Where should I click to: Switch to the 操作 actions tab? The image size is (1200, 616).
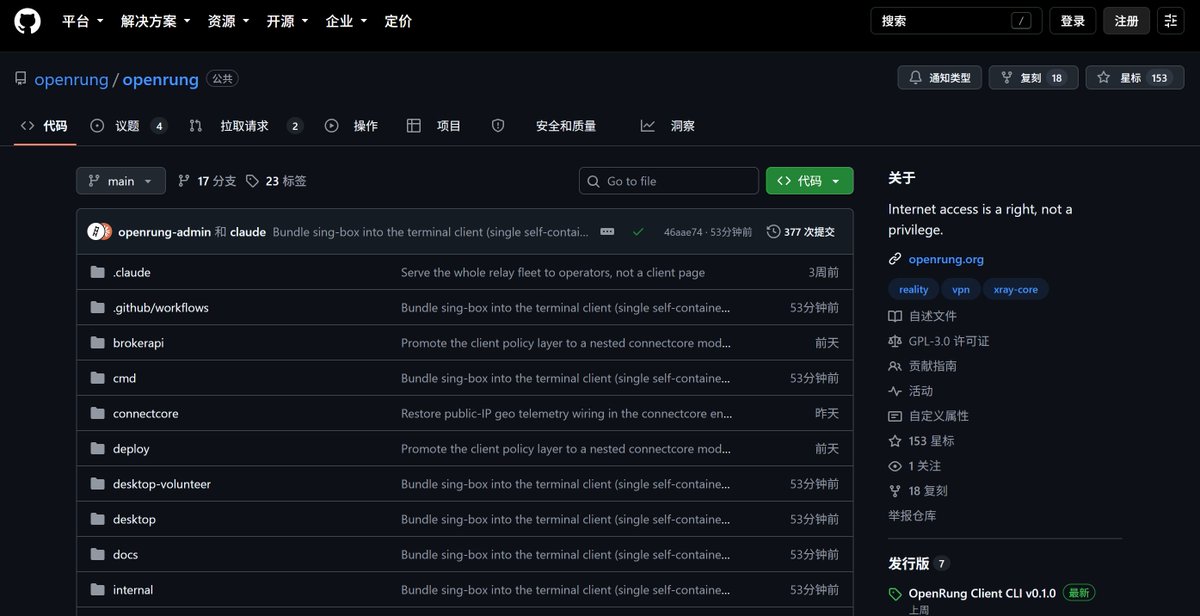point(351,126)
